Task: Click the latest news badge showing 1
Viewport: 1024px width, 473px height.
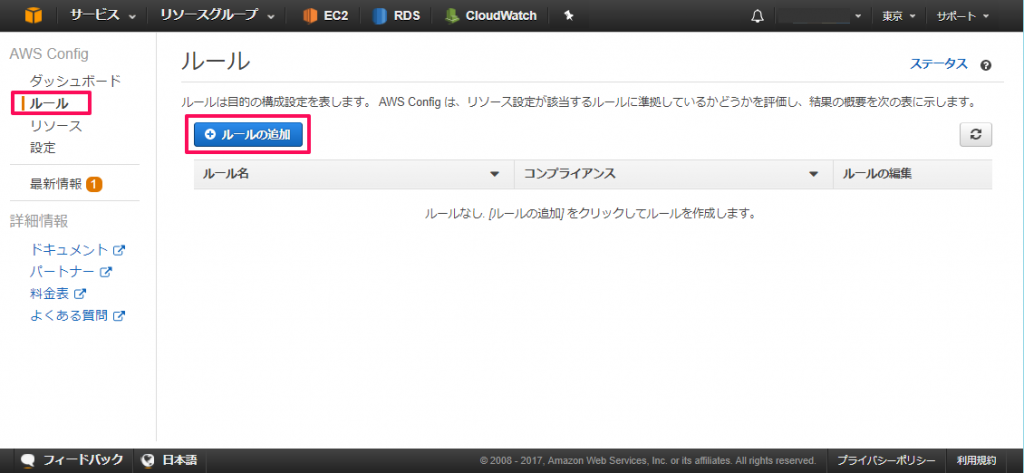Action: [93, 184]
